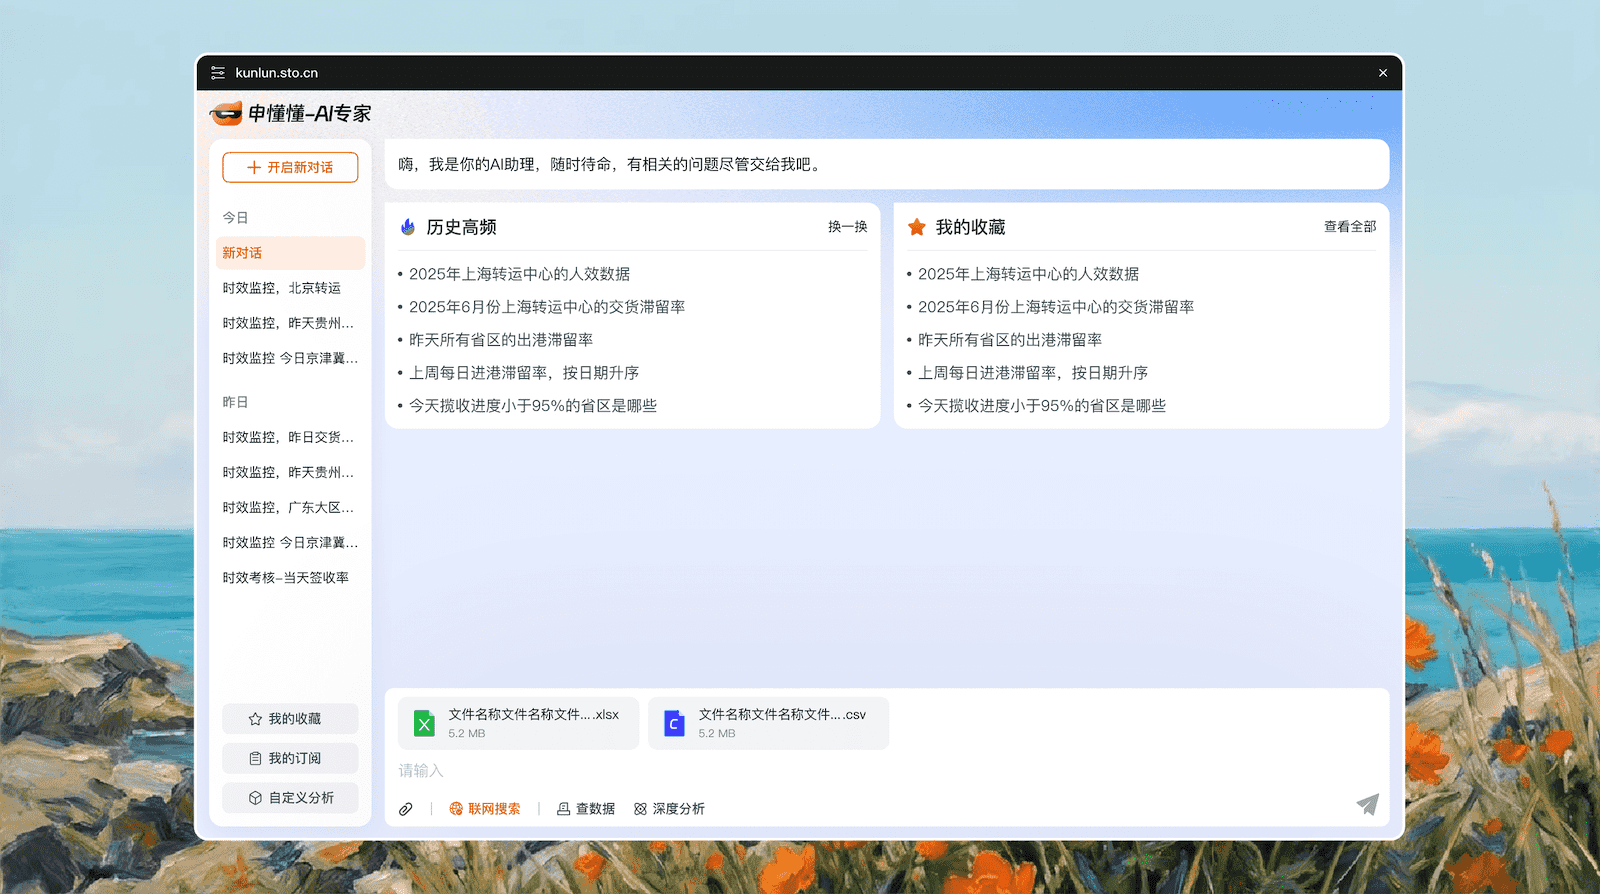Focus the 请输入 message input field
1600x894 pixels.
coord(886,771)
